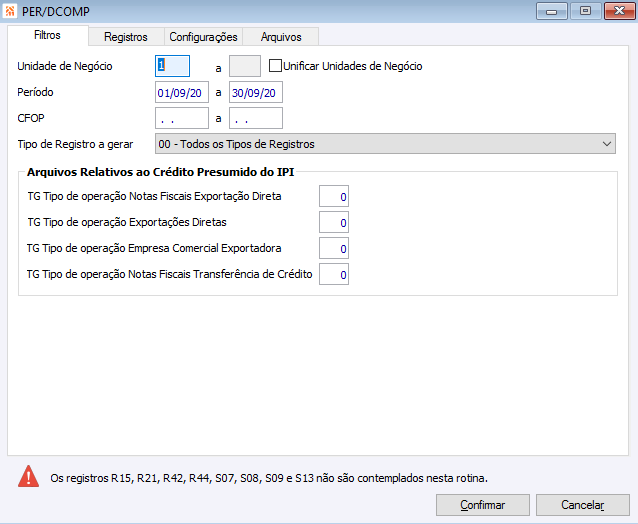Open the Tipo de Registro a gerar dropdown

(x=385, y=144)
